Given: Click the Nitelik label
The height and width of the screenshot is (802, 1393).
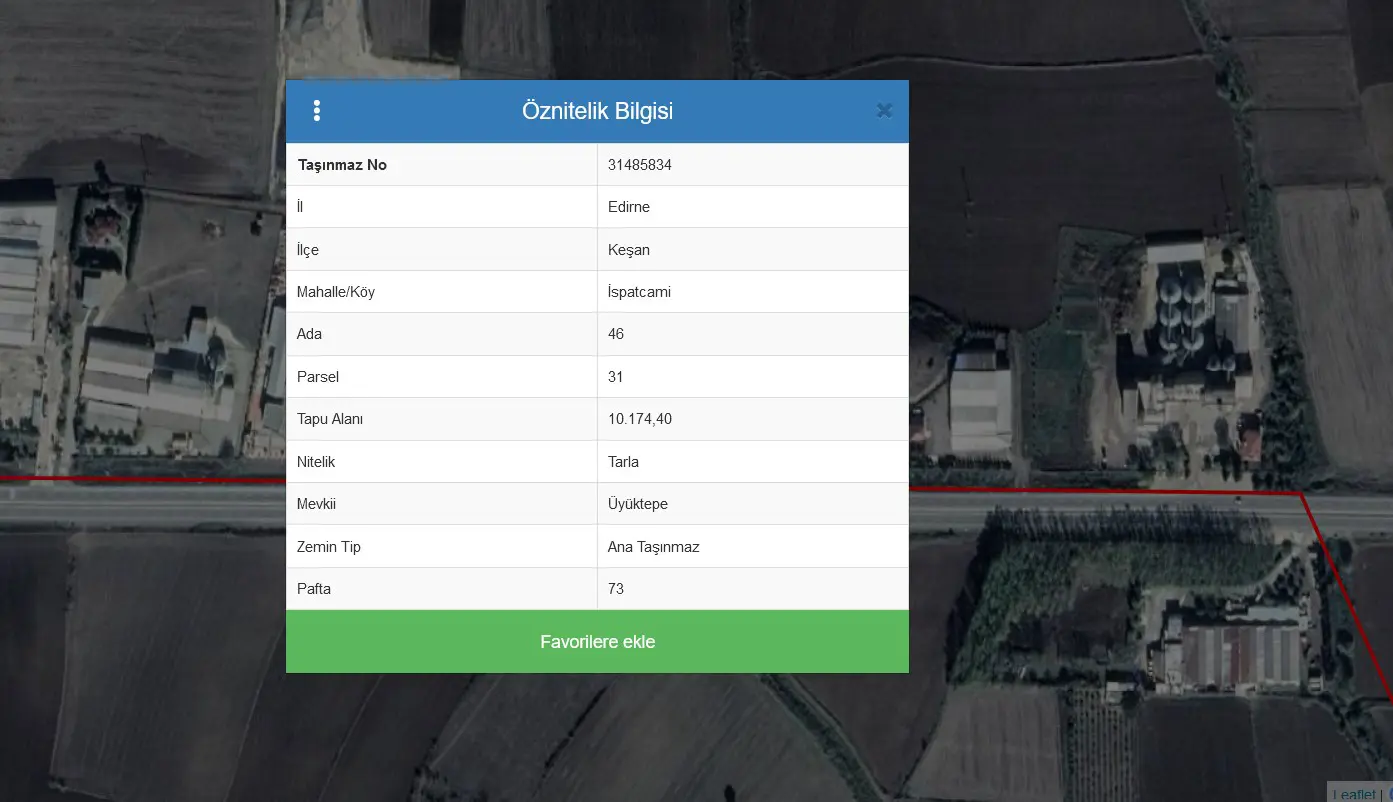Looking at the screenshot, I should 316,462.
